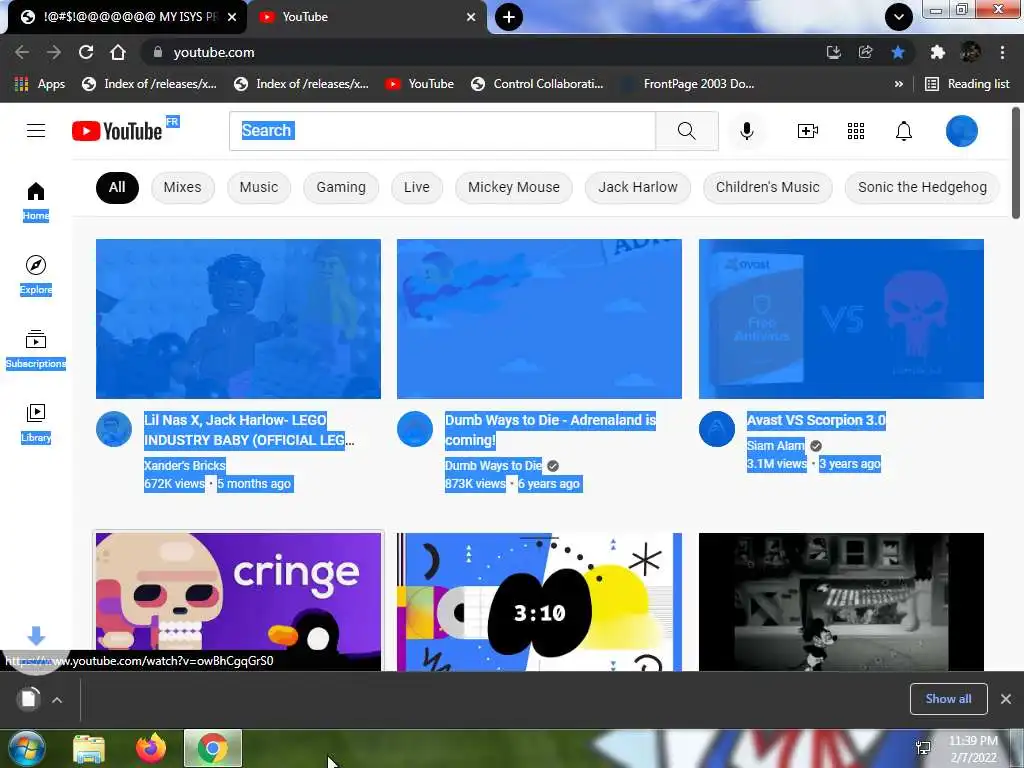This screenshot has width=1024, height=768.
Task: Click the search magnifier button
Action: coord(686,131)
